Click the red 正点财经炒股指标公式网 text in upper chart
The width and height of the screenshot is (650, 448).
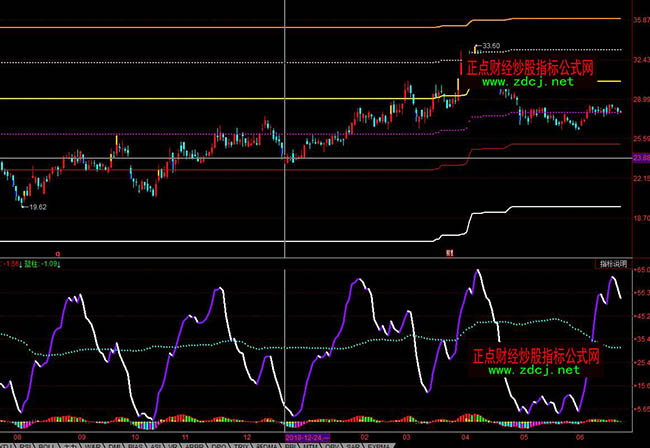pyautogui.click(x=530, y=68)
